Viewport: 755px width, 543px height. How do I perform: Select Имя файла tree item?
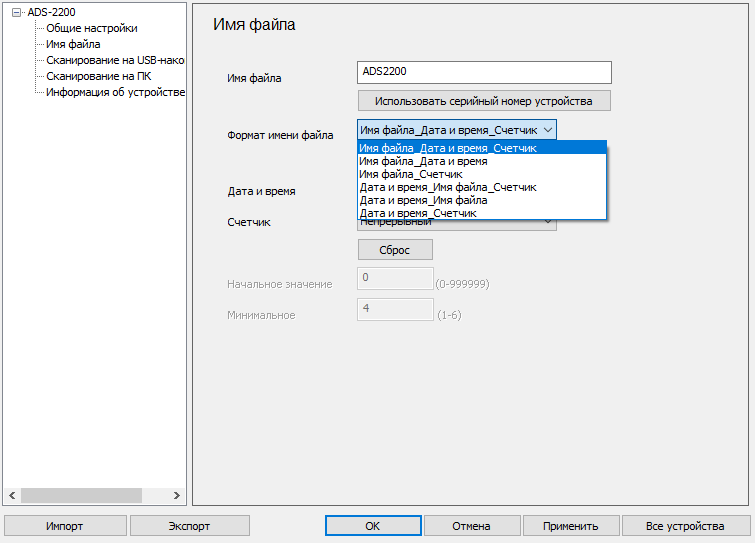73,44
